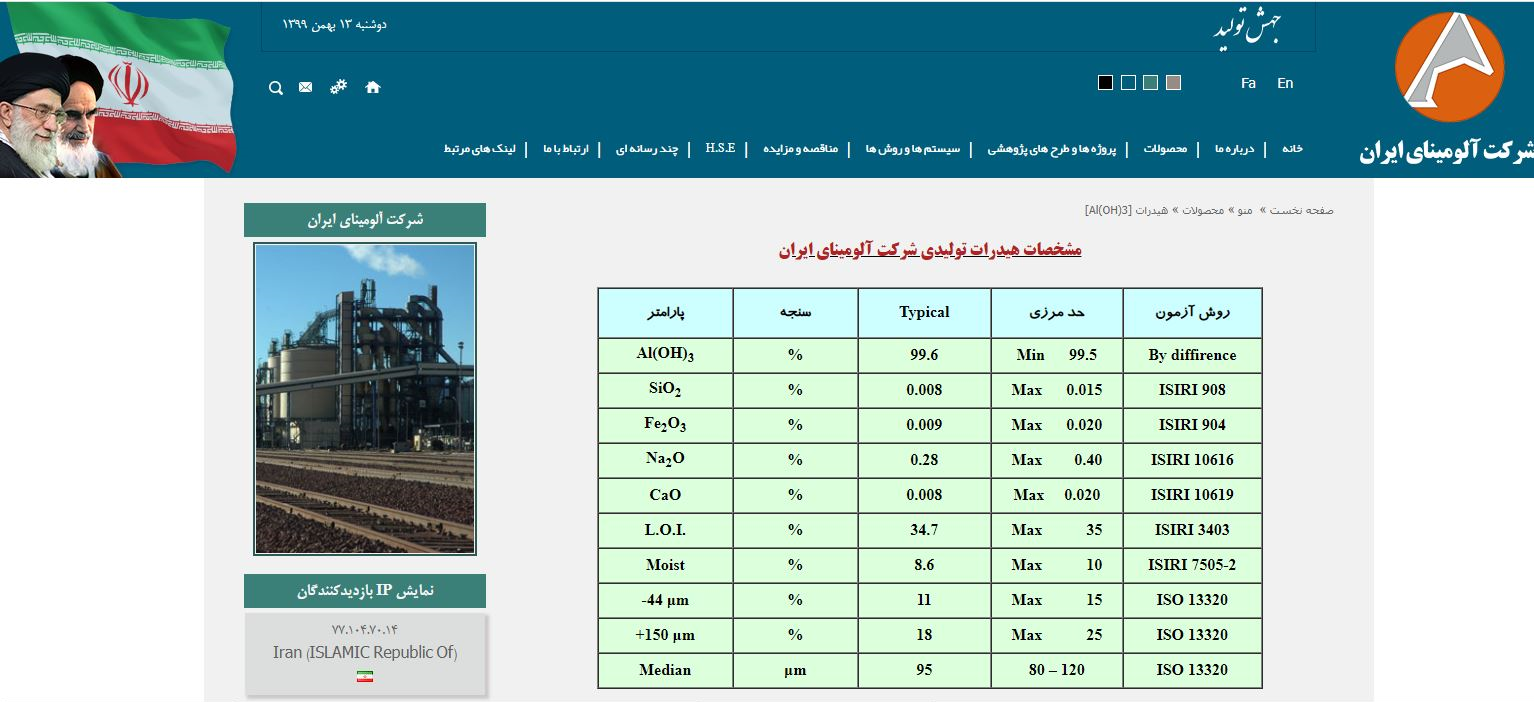
Task: Click the شرکت آلومینای ایران sidebar heading
Action: 365,220
